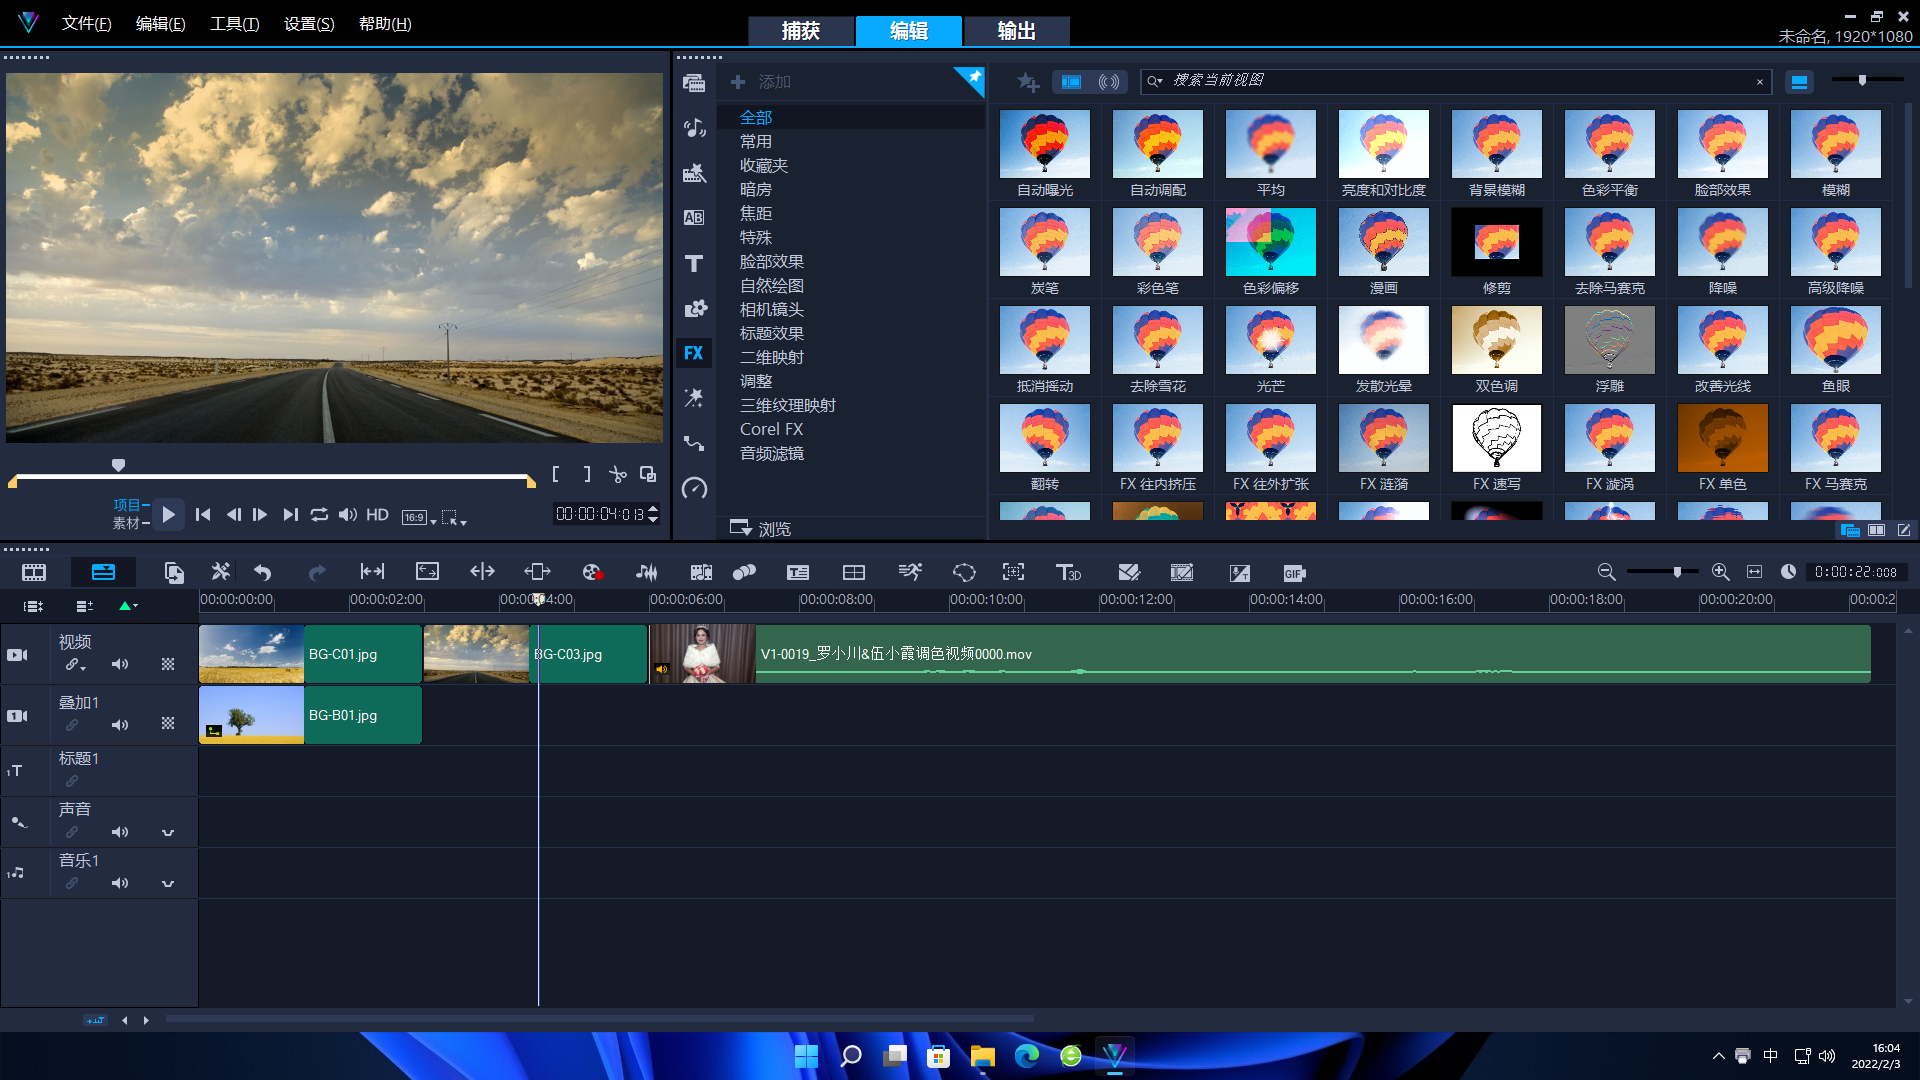Viewport: 1920px width, 1080px height.
Task: Open the Sound Mixer icon
Action: 647,573
